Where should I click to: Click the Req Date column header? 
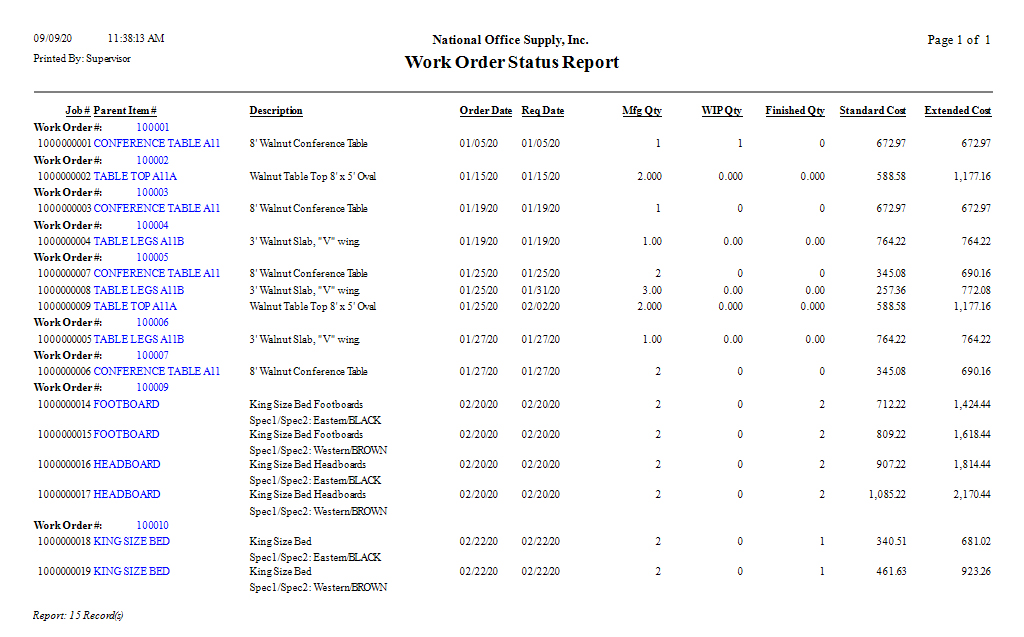click(x=543, y=111)
